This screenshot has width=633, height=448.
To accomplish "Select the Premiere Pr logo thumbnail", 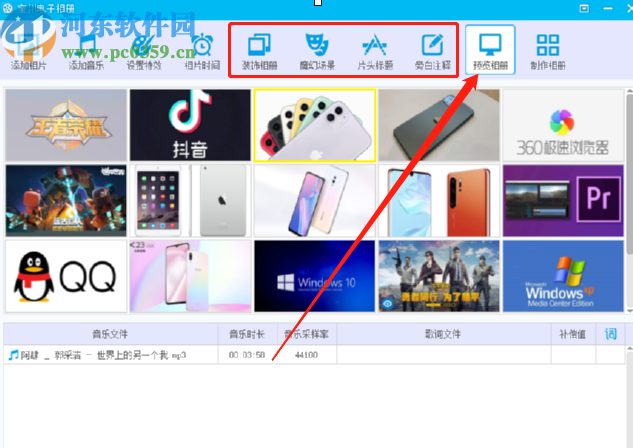I will pos(563,201).
